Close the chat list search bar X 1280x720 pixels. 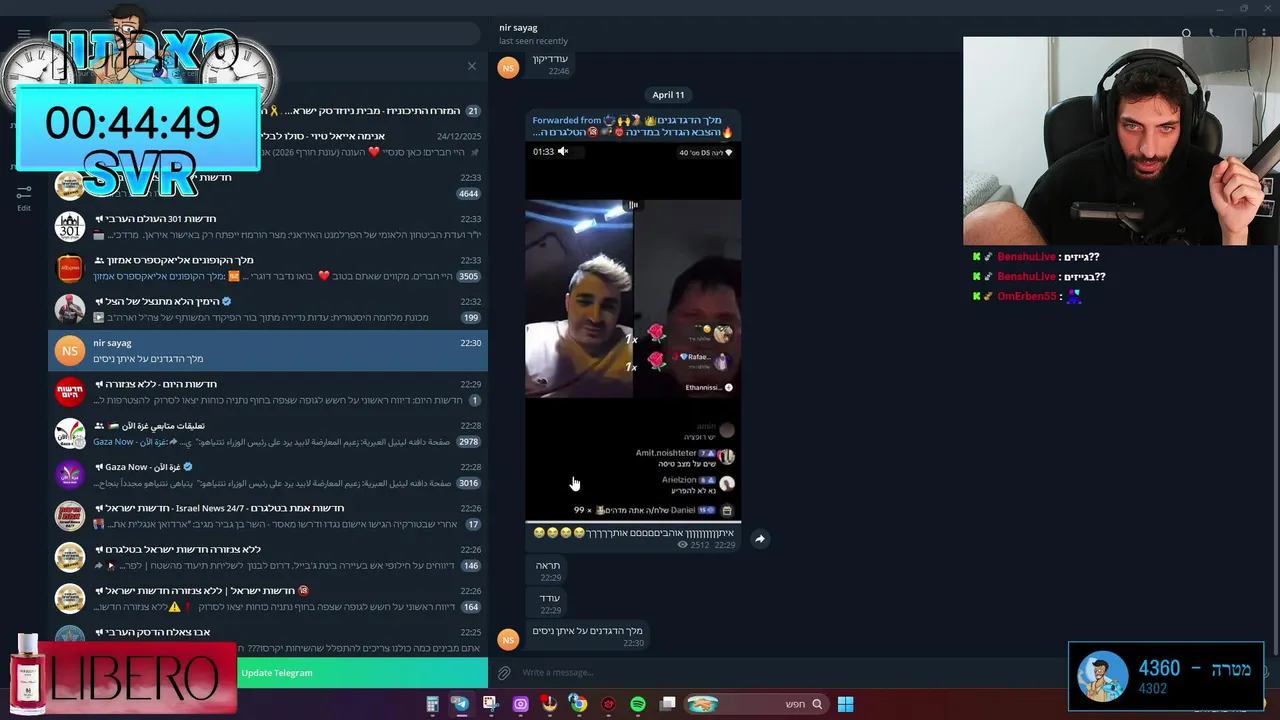pyautogui.click(x=472, y=66)
